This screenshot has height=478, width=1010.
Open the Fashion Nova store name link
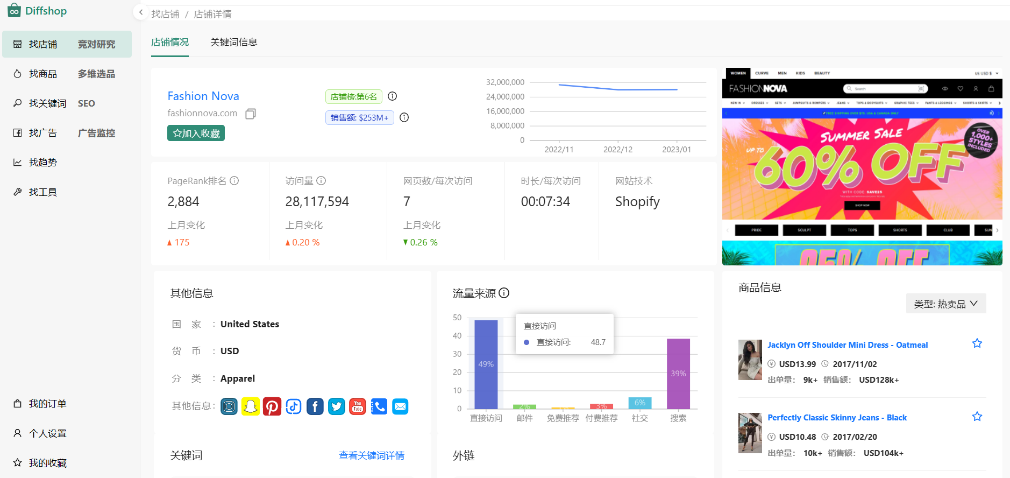203,96
